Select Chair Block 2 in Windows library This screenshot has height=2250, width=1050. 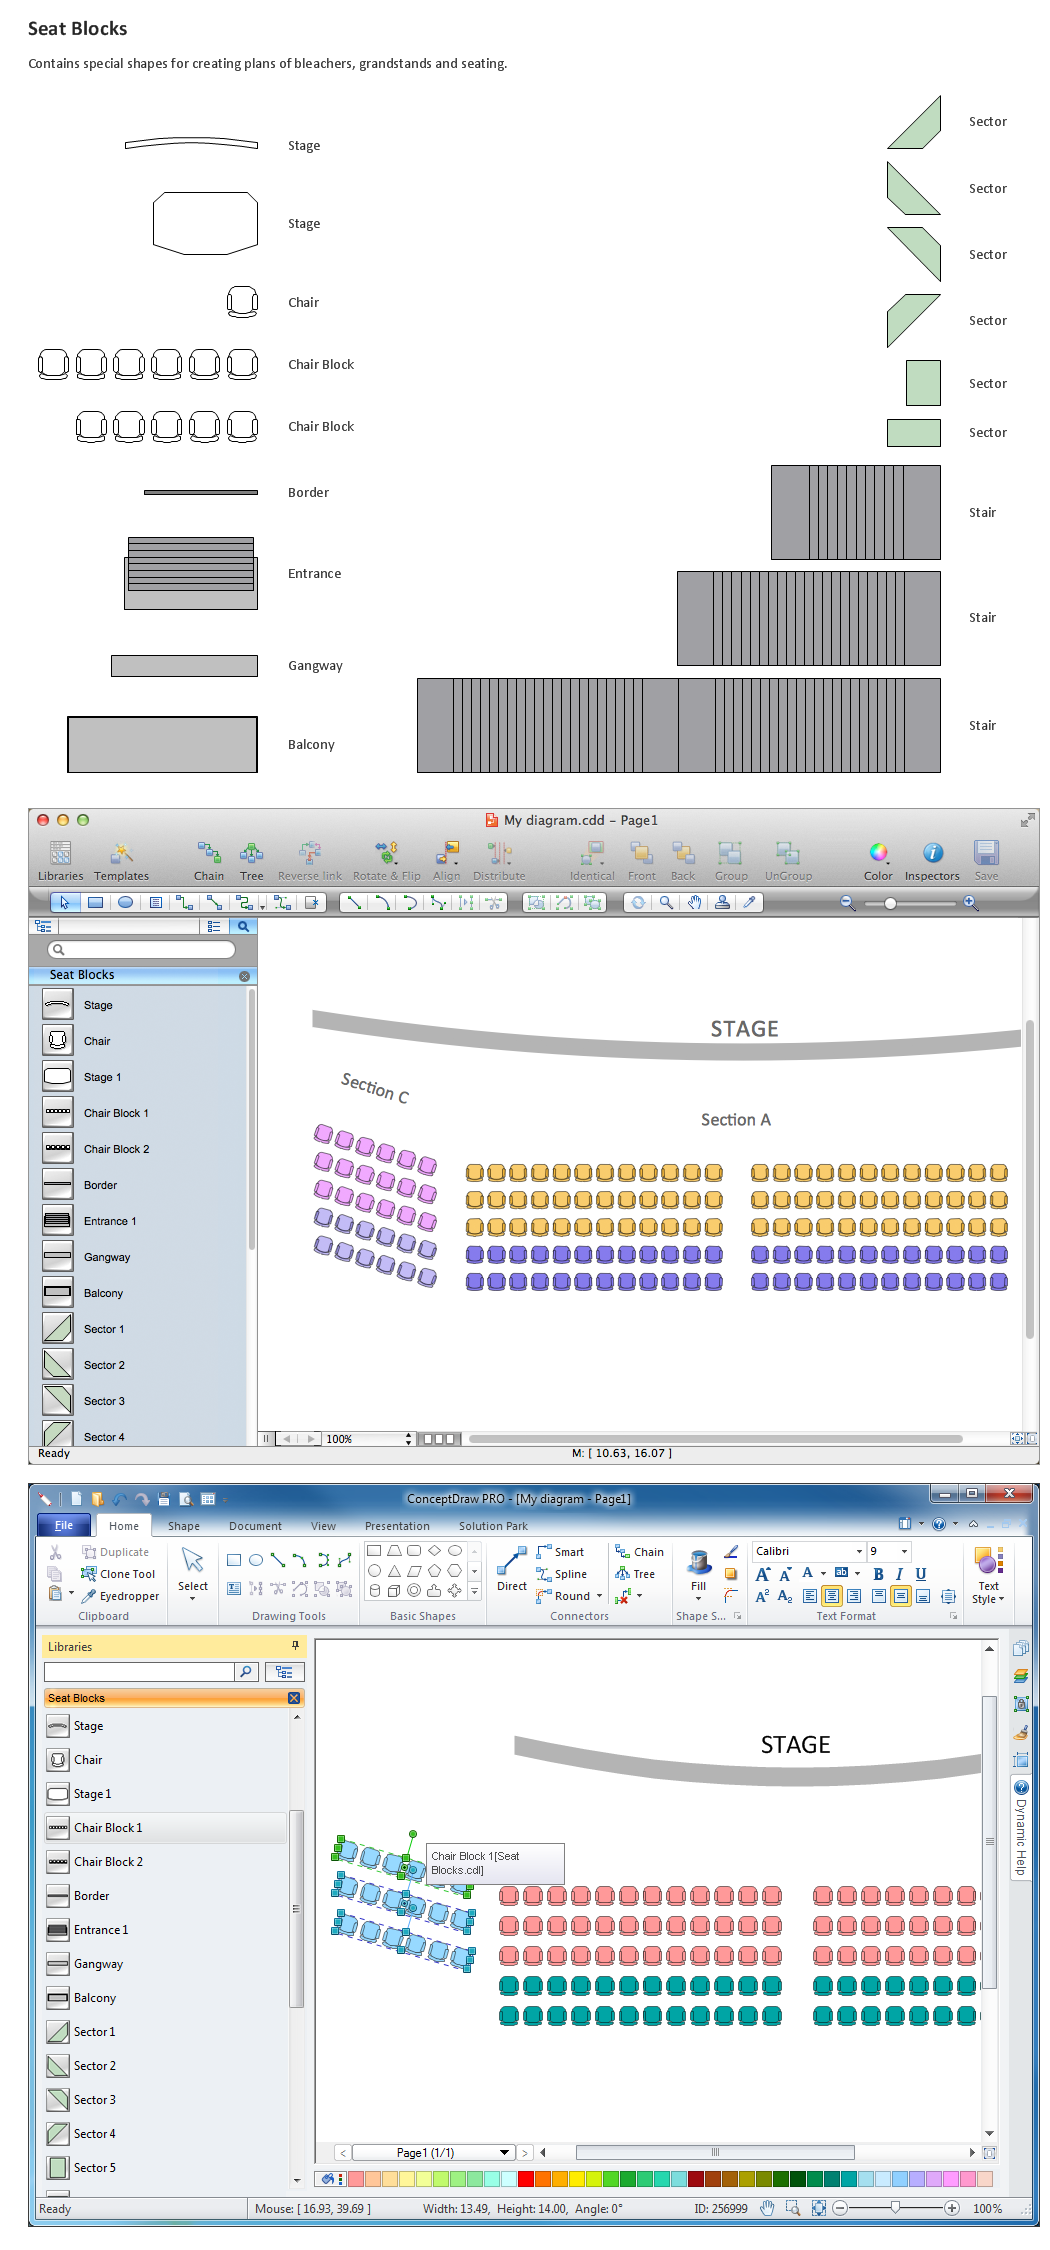(166, 1862)
